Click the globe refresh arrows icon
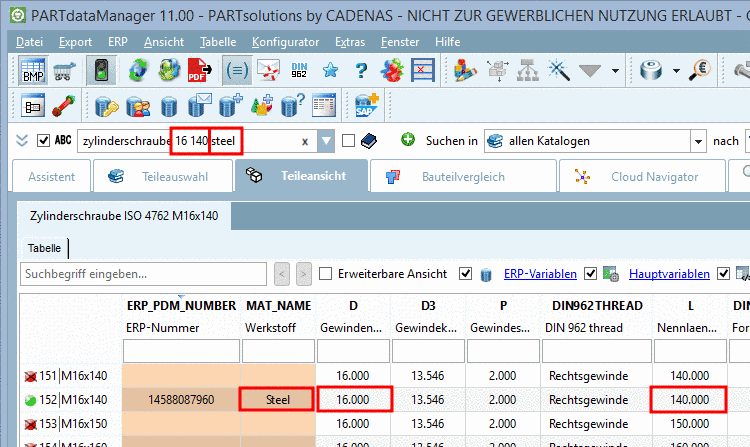The height and width of the screenshot is (447, 750). [x=138, y=71]
